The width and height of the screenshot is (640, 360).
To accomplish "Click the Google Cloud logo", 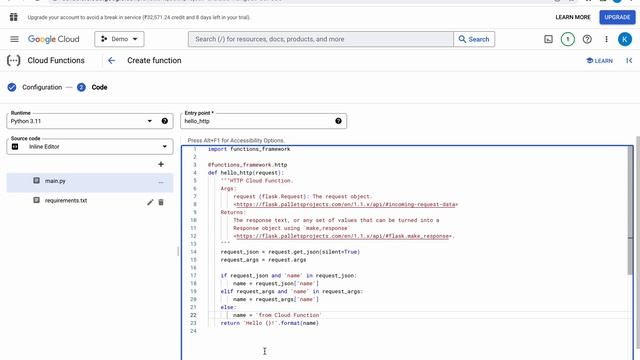I will point(53,39).
